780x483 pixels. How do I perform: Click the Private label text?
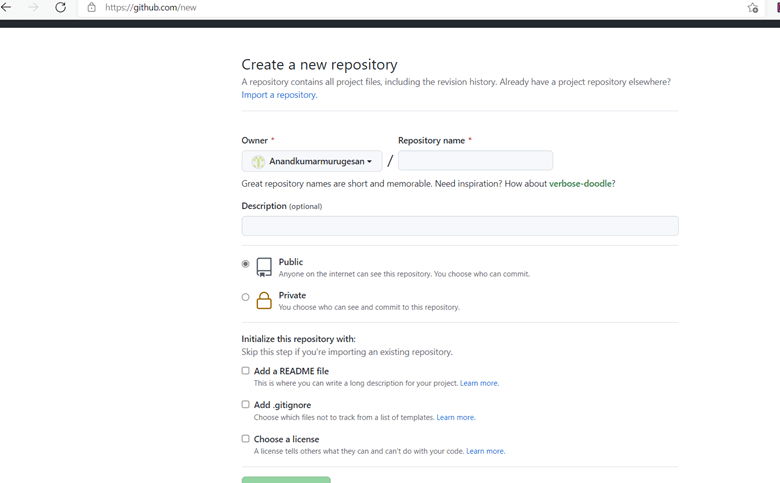[x=292, y=295]
